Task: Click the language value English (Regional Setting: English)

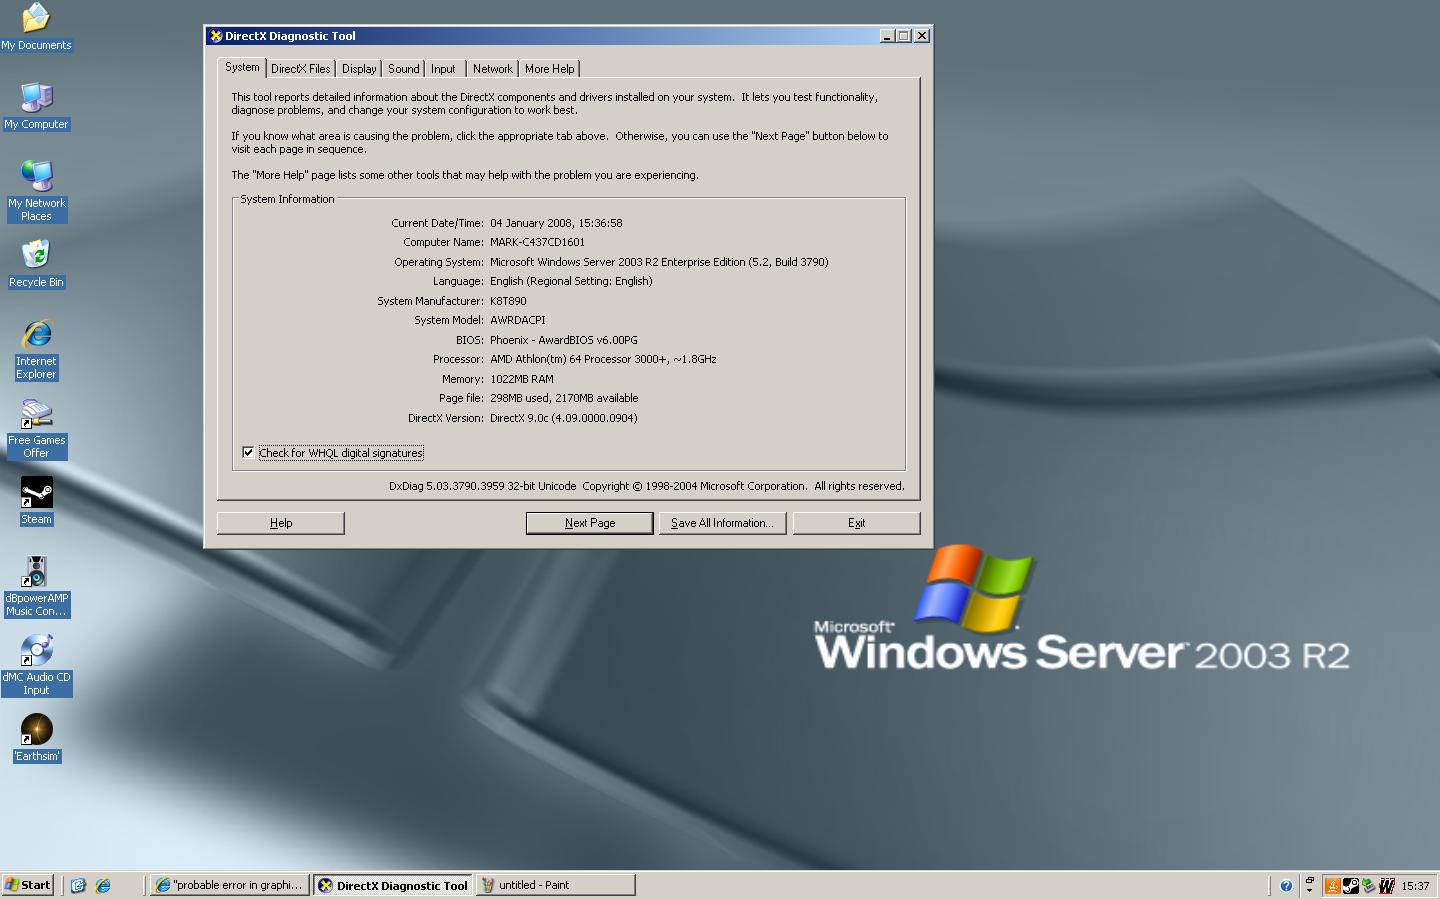Action: point(571,281)
